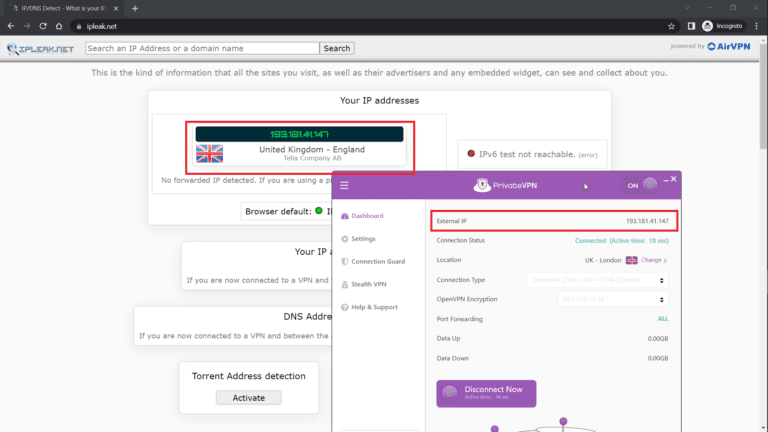Open the Connection Type dropdown

(597, 280)
